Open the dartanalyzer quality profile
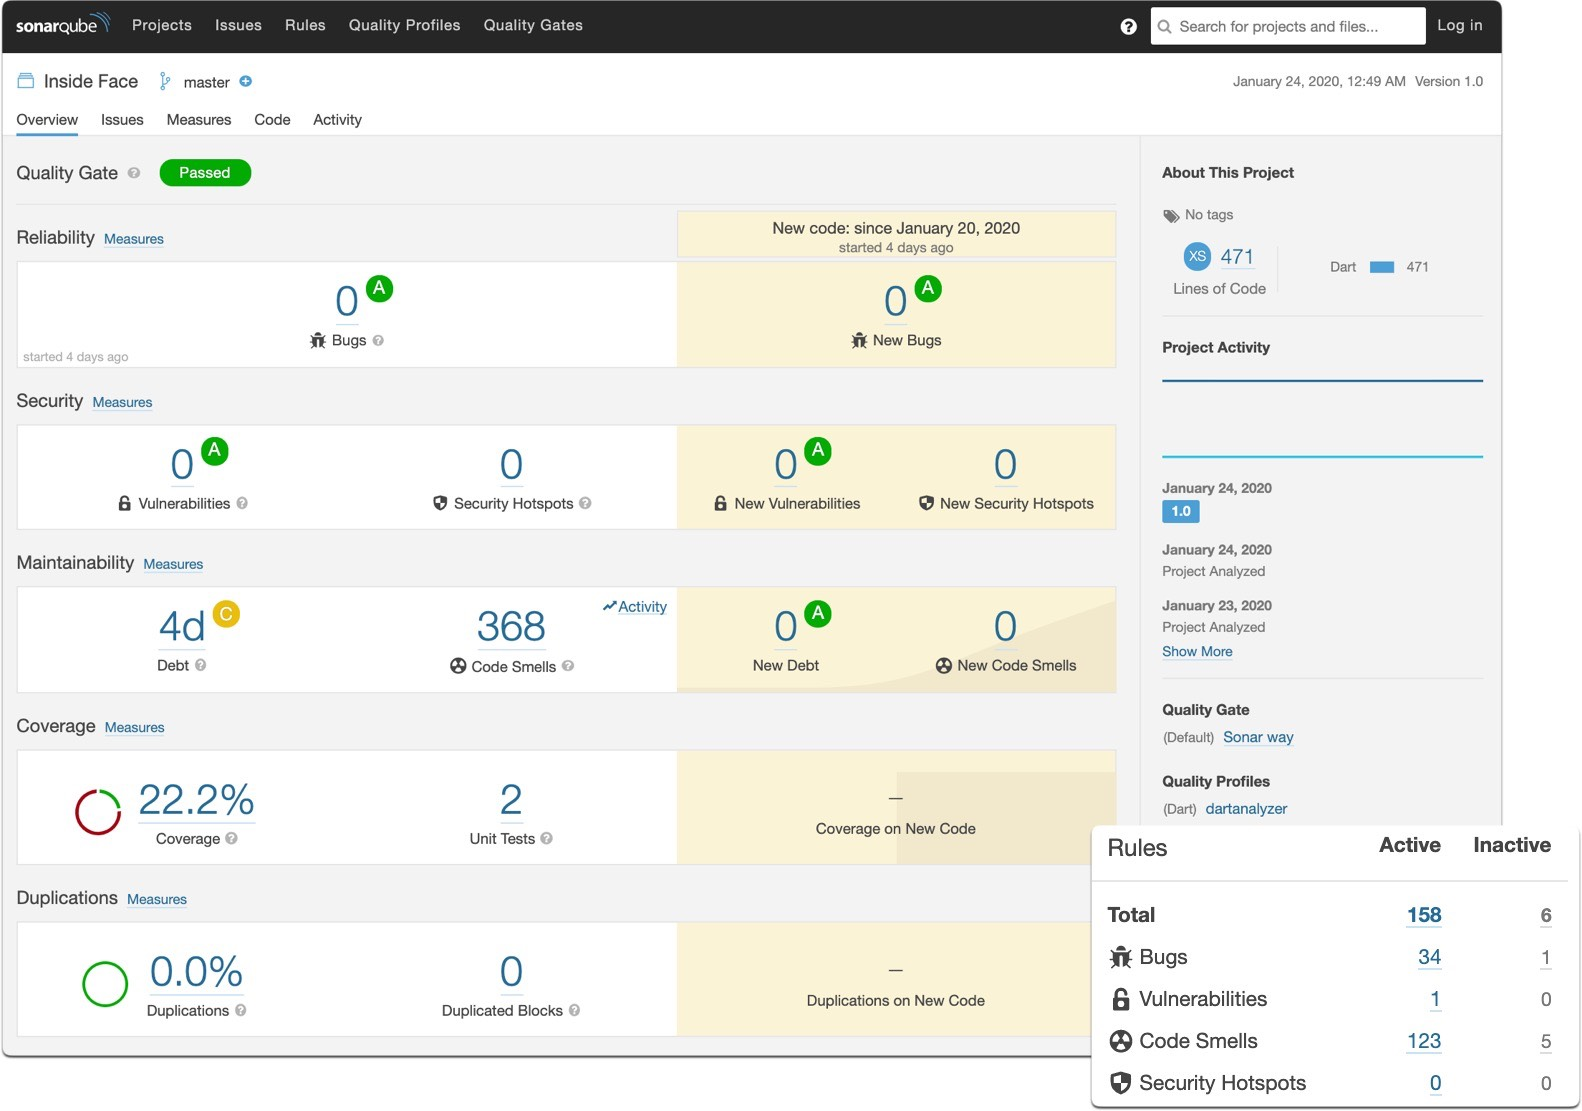The width and height of the screenshot is (1582, 1111). coord(1246,809)
